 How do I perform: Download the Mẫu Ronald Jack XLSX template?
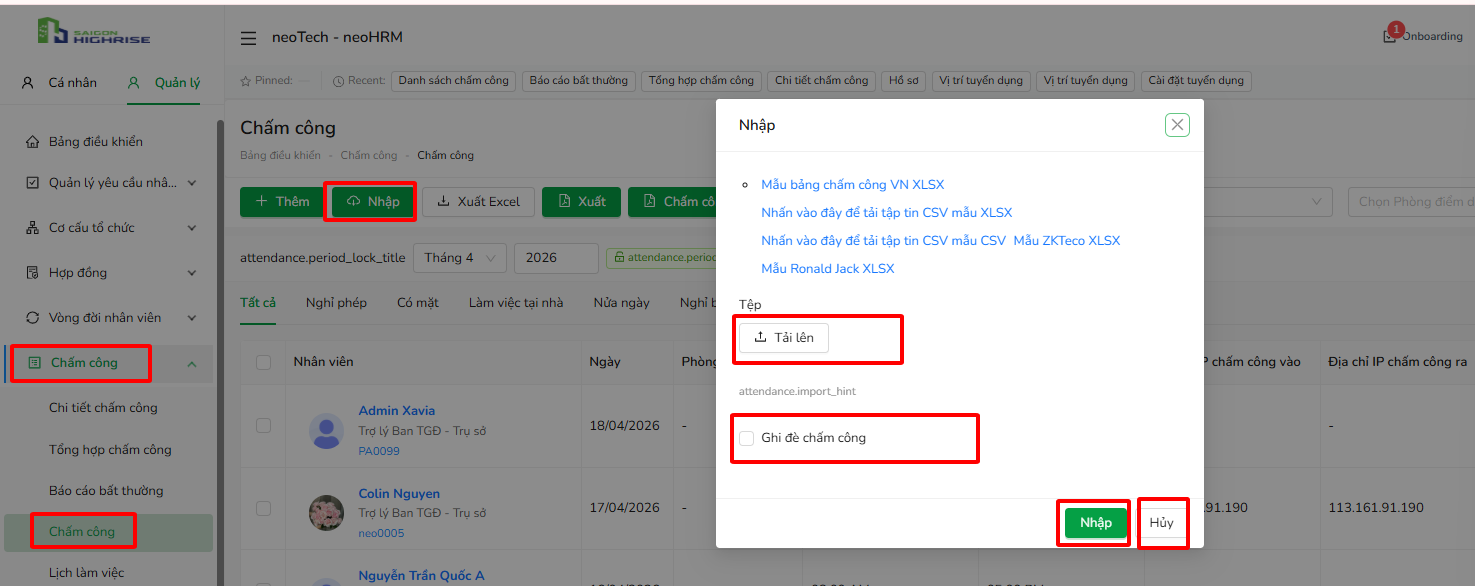tap(827, 269)
